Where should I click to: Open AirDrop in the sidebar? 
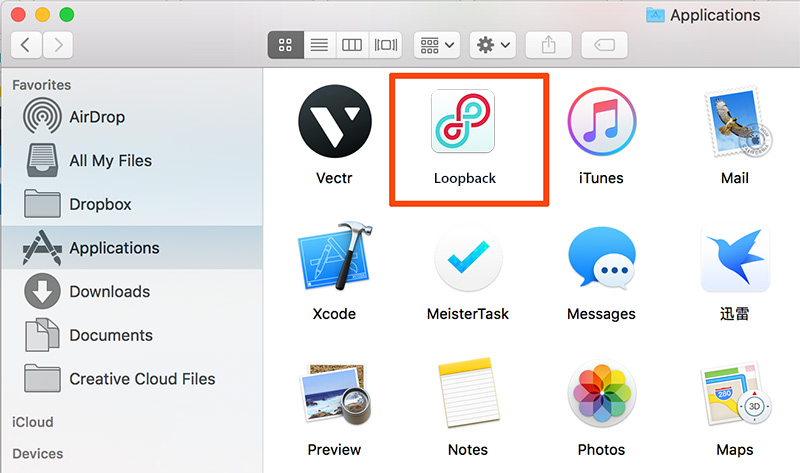[x=132, y=117]
